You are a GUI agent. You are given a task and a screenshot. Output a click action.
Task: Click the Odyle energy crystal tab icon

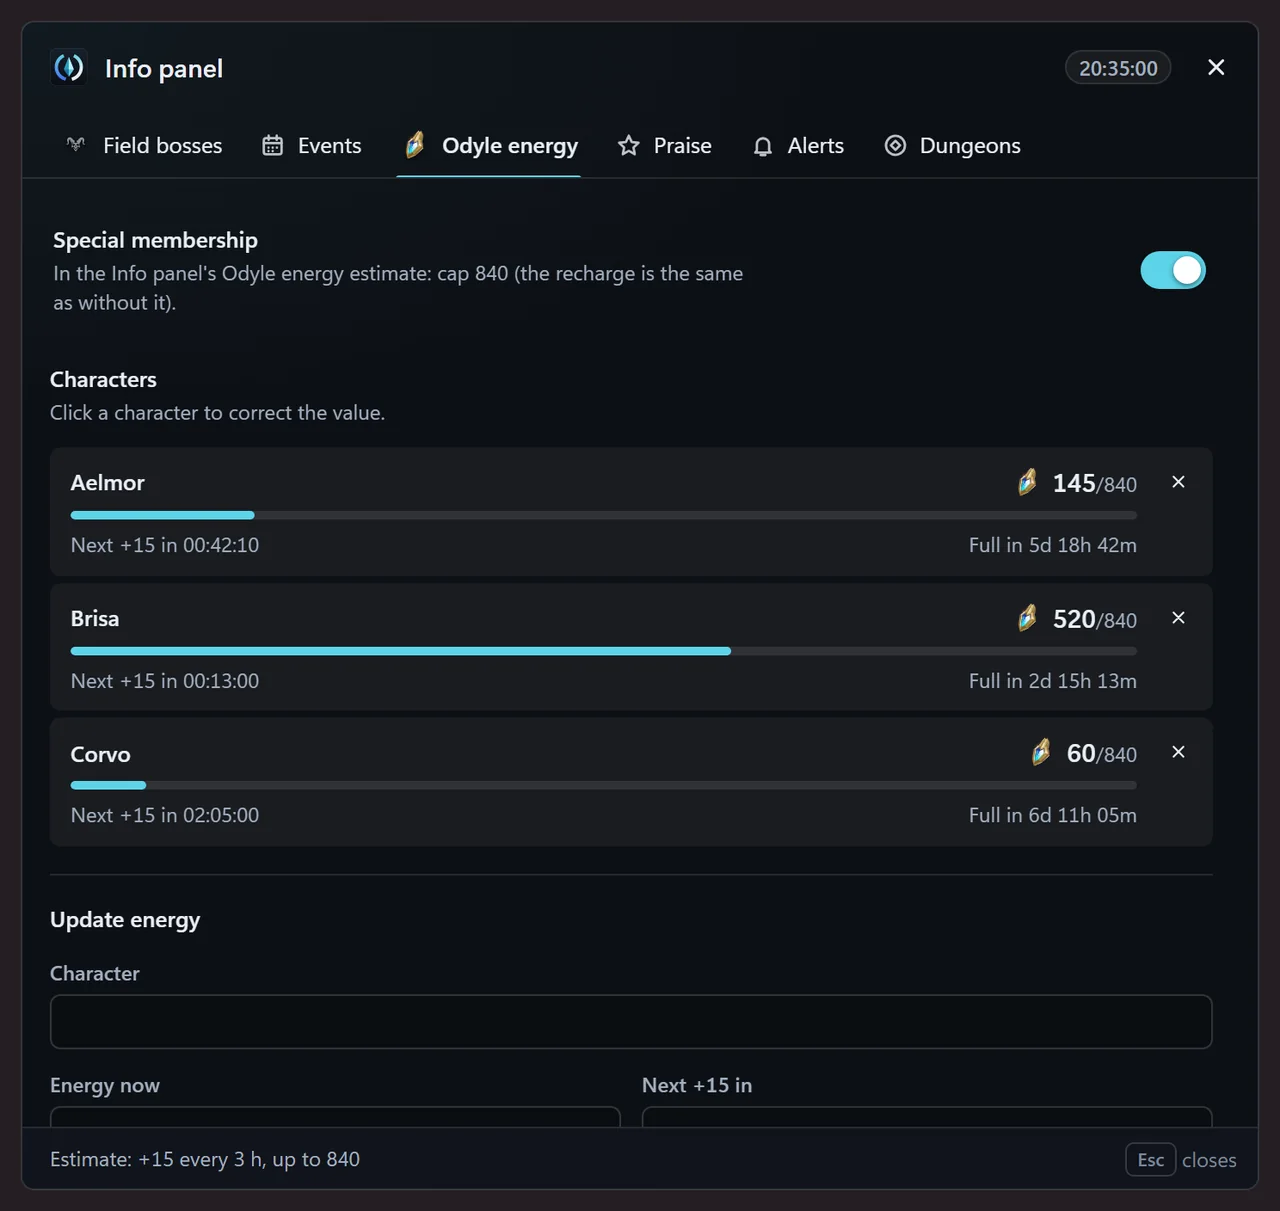point(415,145)
